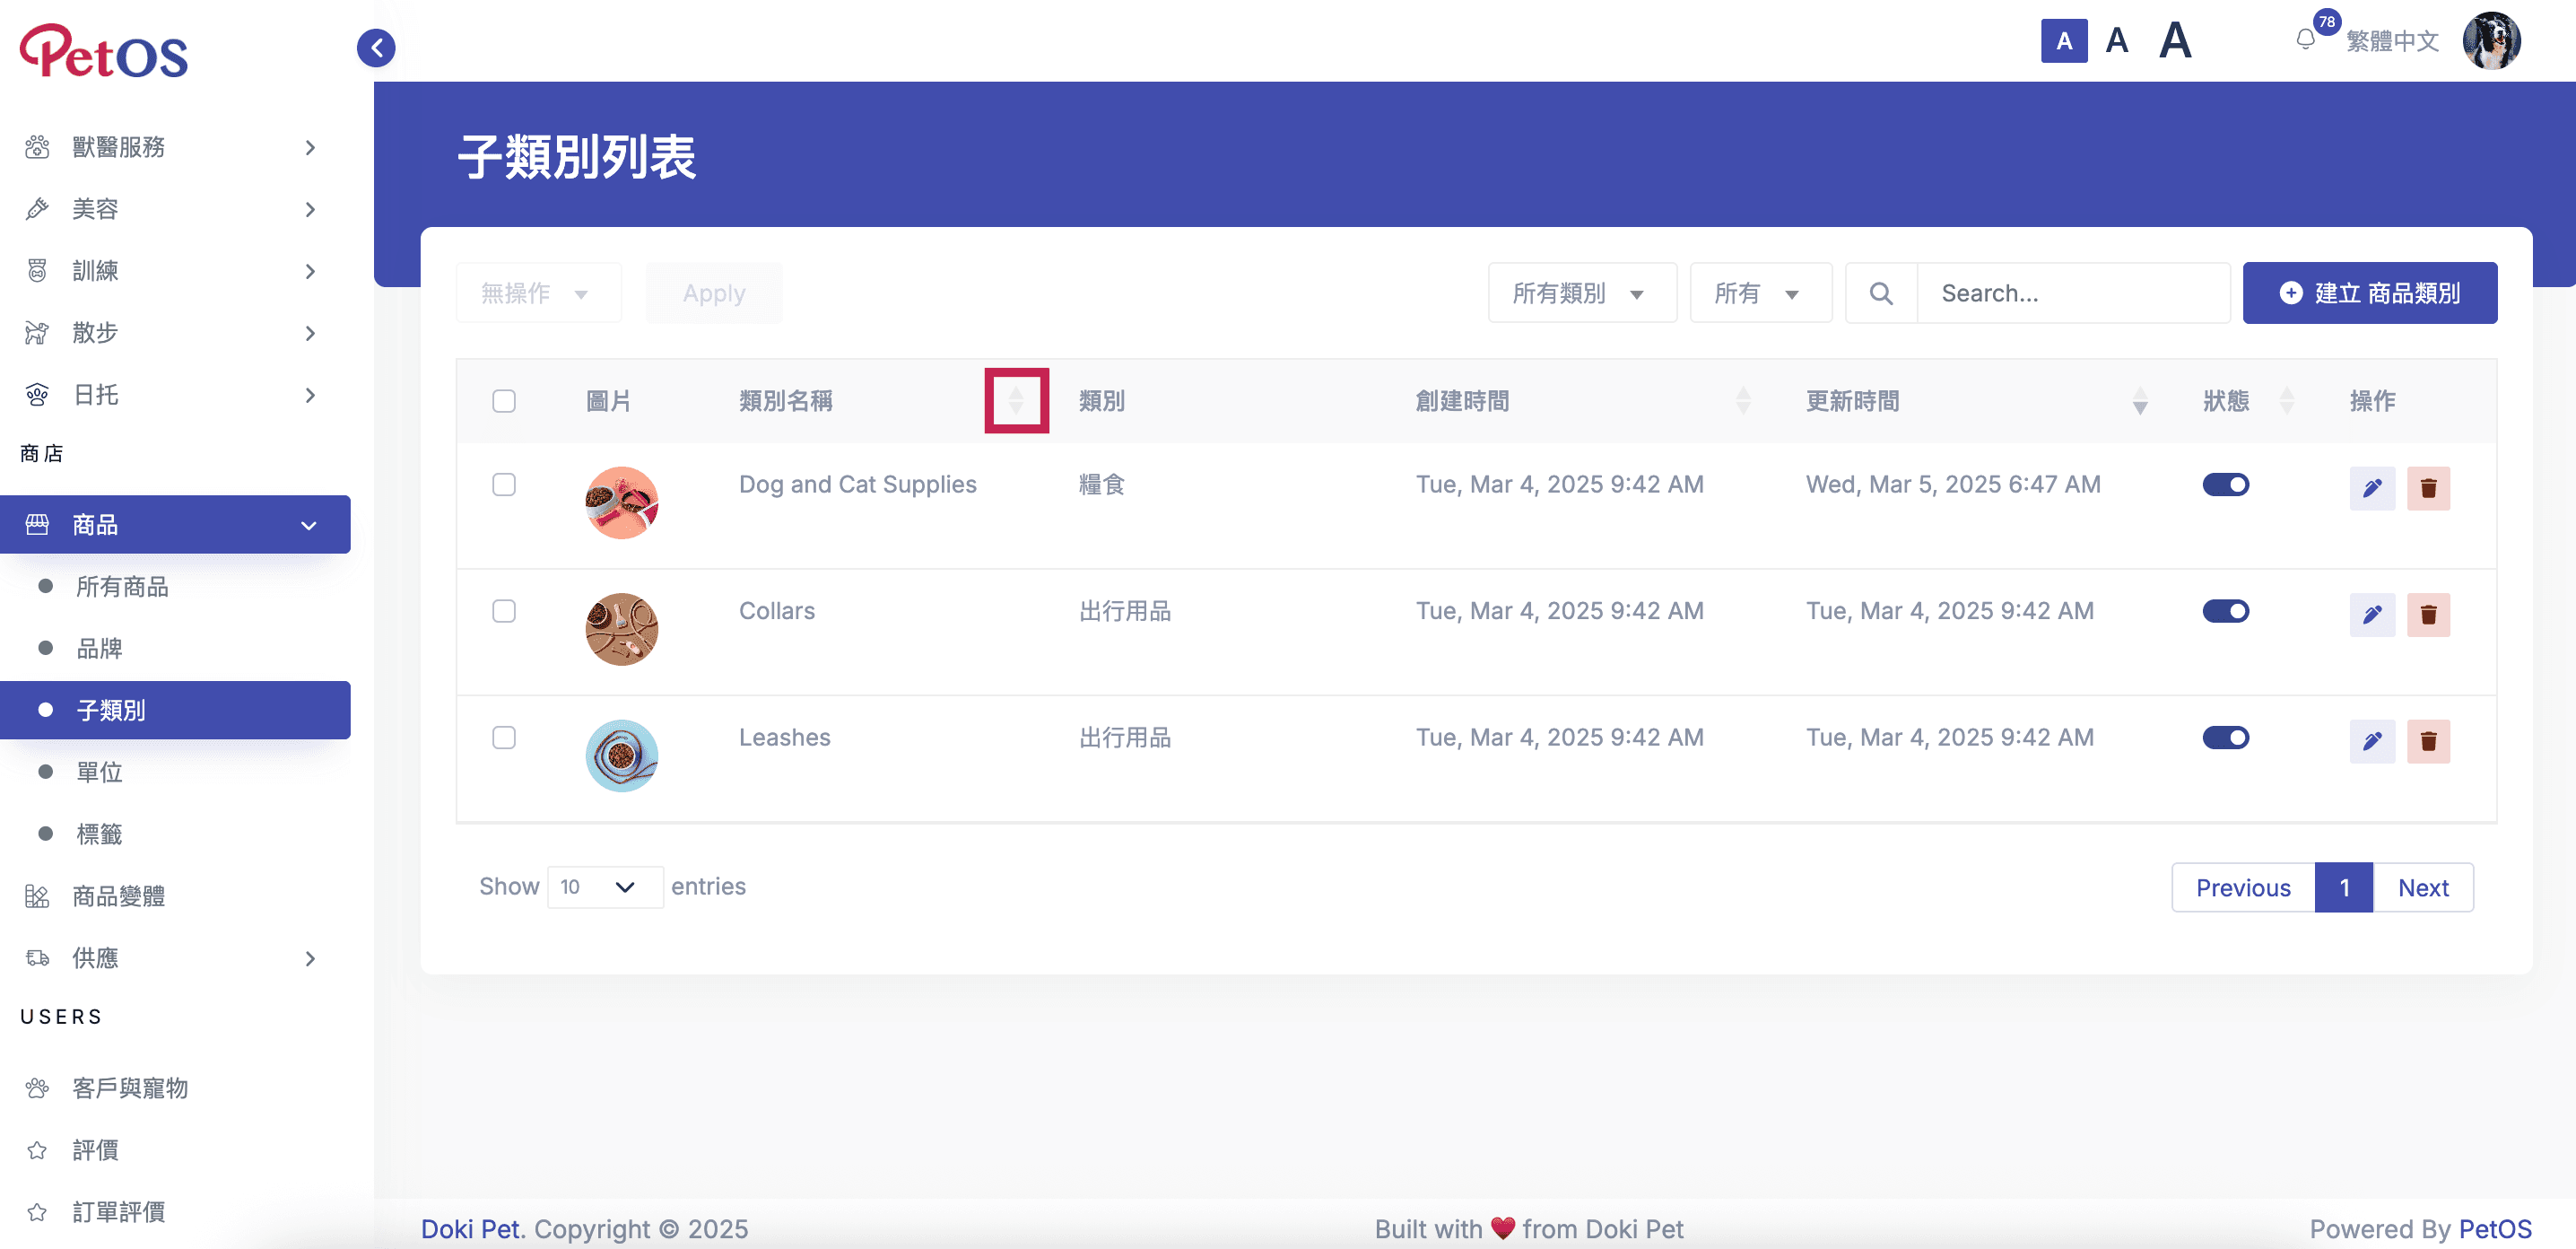2576x1249 pixels.
Task: Click the search magnifier icon
Action: [x=1880, y=293]
